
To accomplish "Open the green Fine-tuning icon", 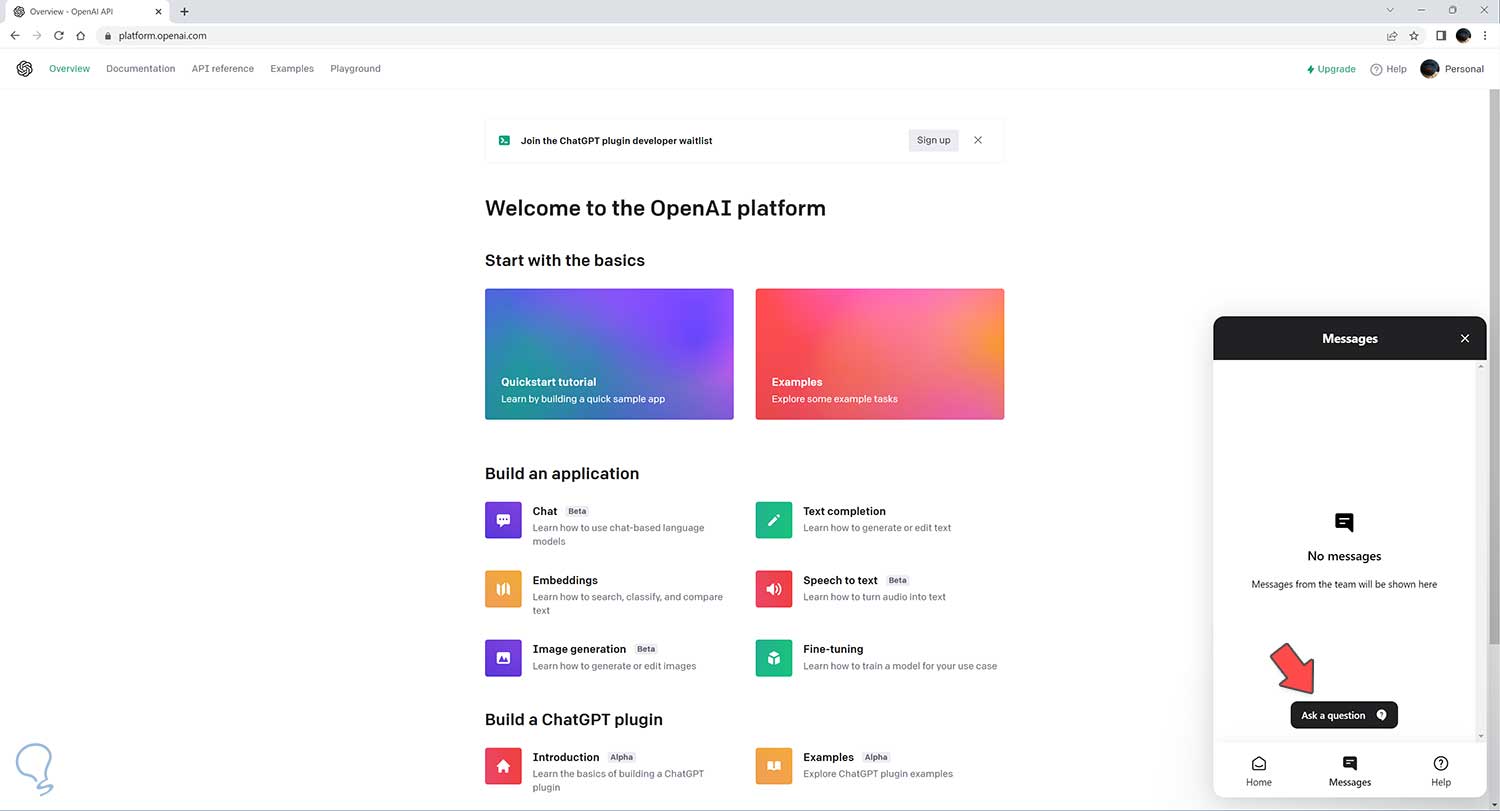I will click(774, 658).
